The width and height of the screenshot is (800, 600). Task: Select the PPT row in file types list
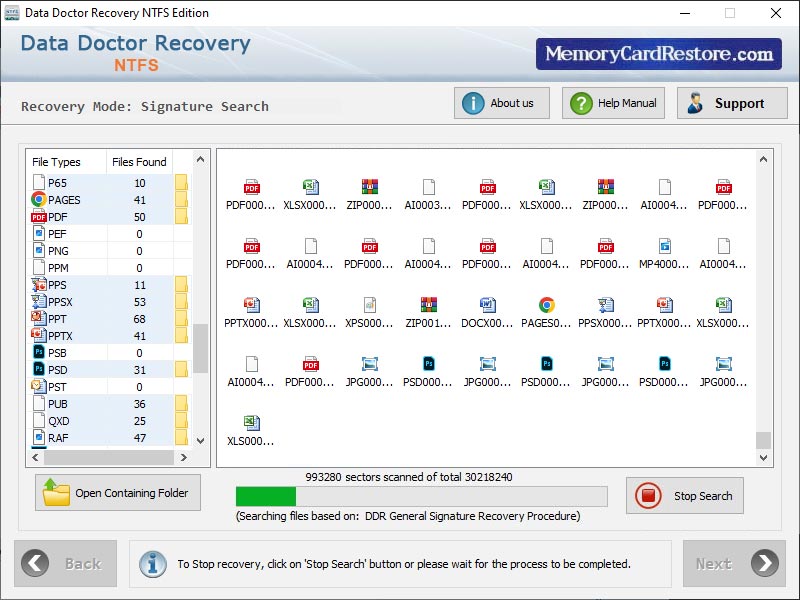(60, 318)
